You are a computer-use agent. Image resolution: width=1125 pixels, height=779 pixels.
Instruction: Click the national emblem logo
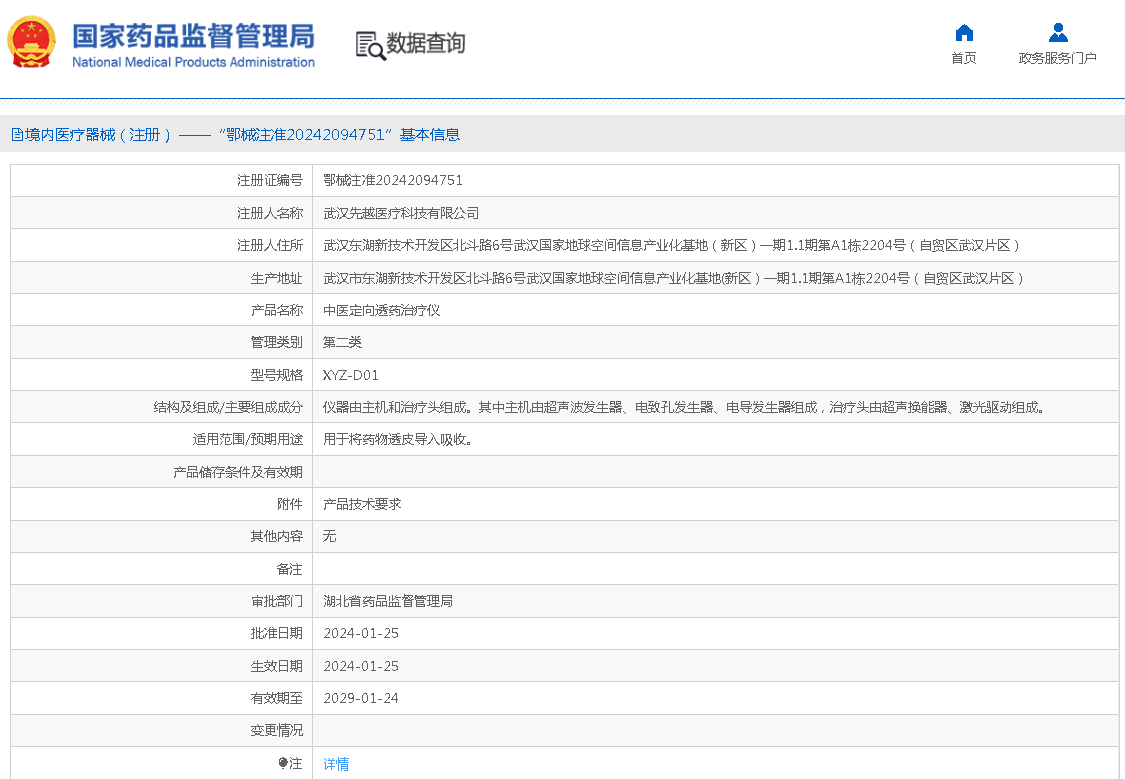[x=32, y=43]
